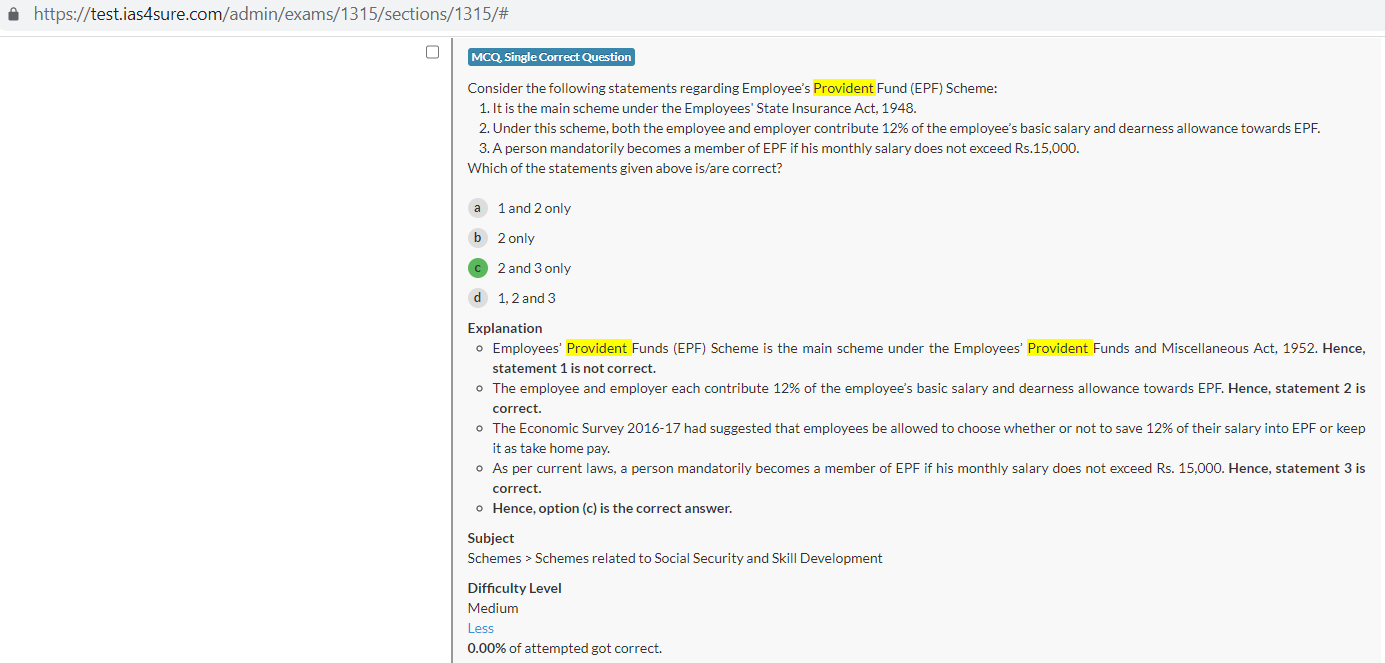Click the 'Difficulty Level' heading
The height and width of the screenshot is (663, 1385).
click(514, 588)
